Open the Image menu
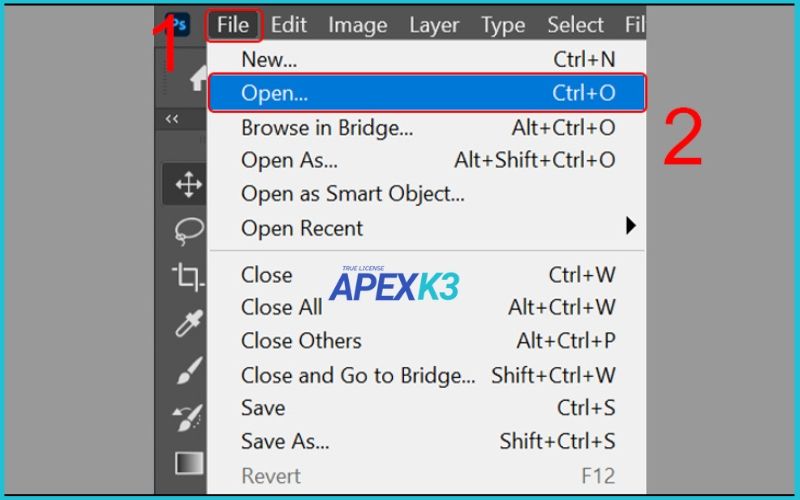 [x=358, y=25]
